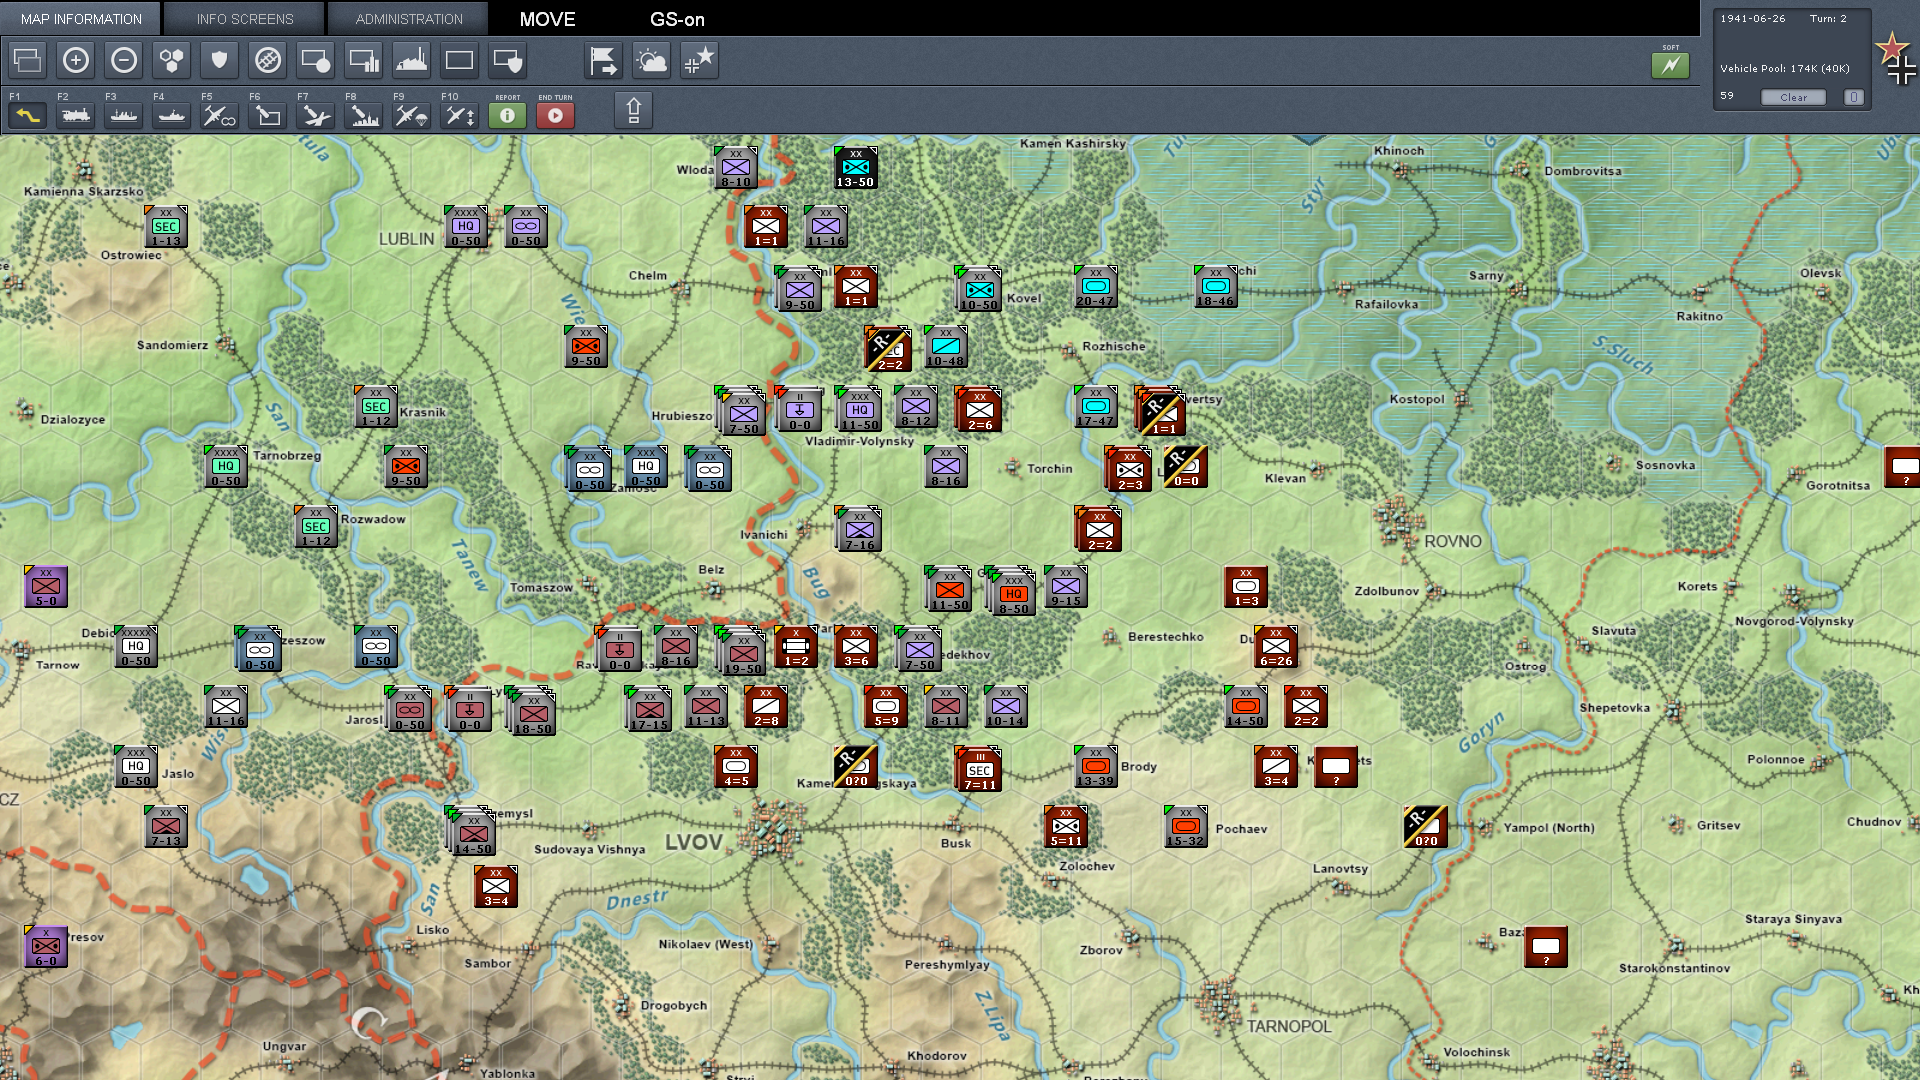Select the F4 amphibious ship transport mode
Screen dimensions: 1920x1080
[x=171, y=116]
